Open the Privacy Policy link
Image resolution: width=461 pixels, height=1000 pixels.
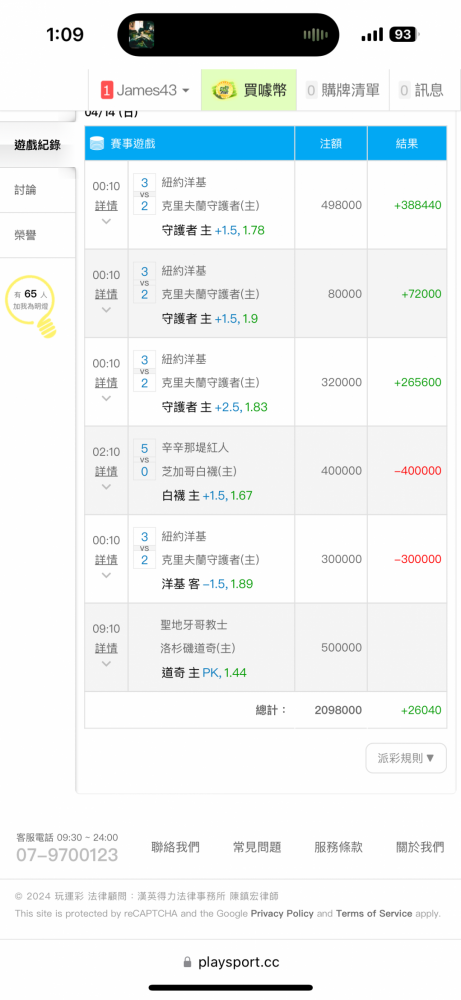[282, 913]
